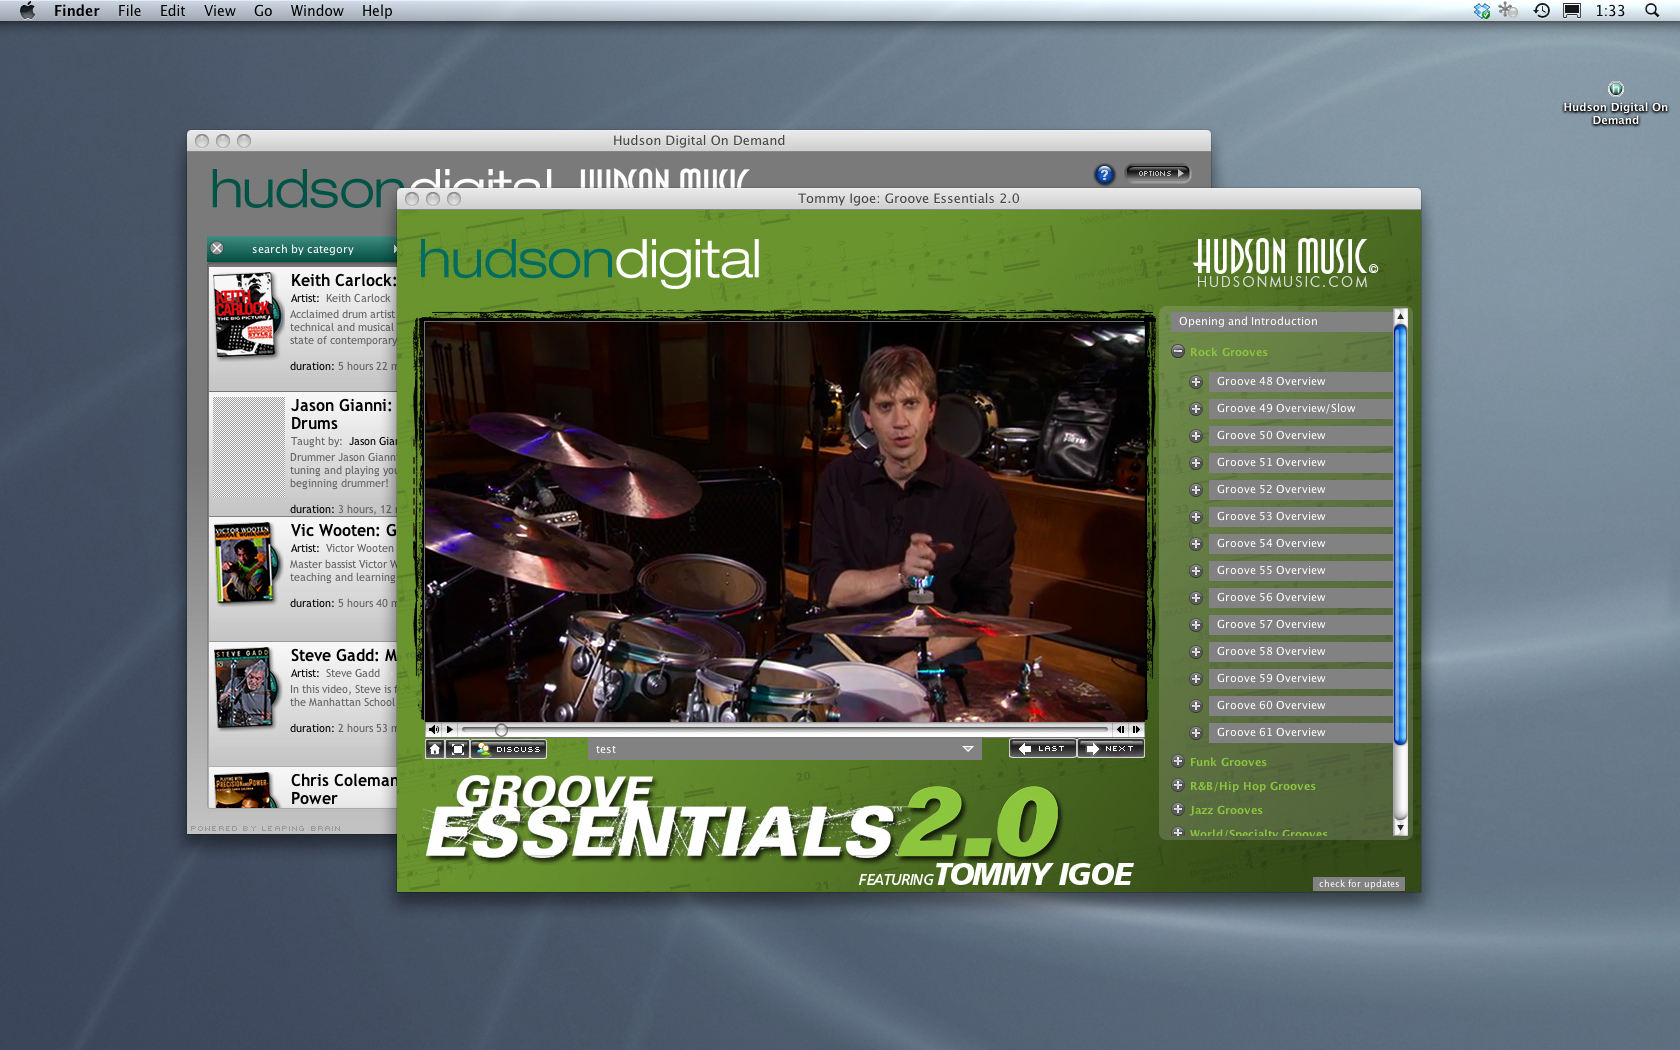The image size is (1680, 1050).
Task: Expand Groove 48 Overview
Action: pos(1195,382)
